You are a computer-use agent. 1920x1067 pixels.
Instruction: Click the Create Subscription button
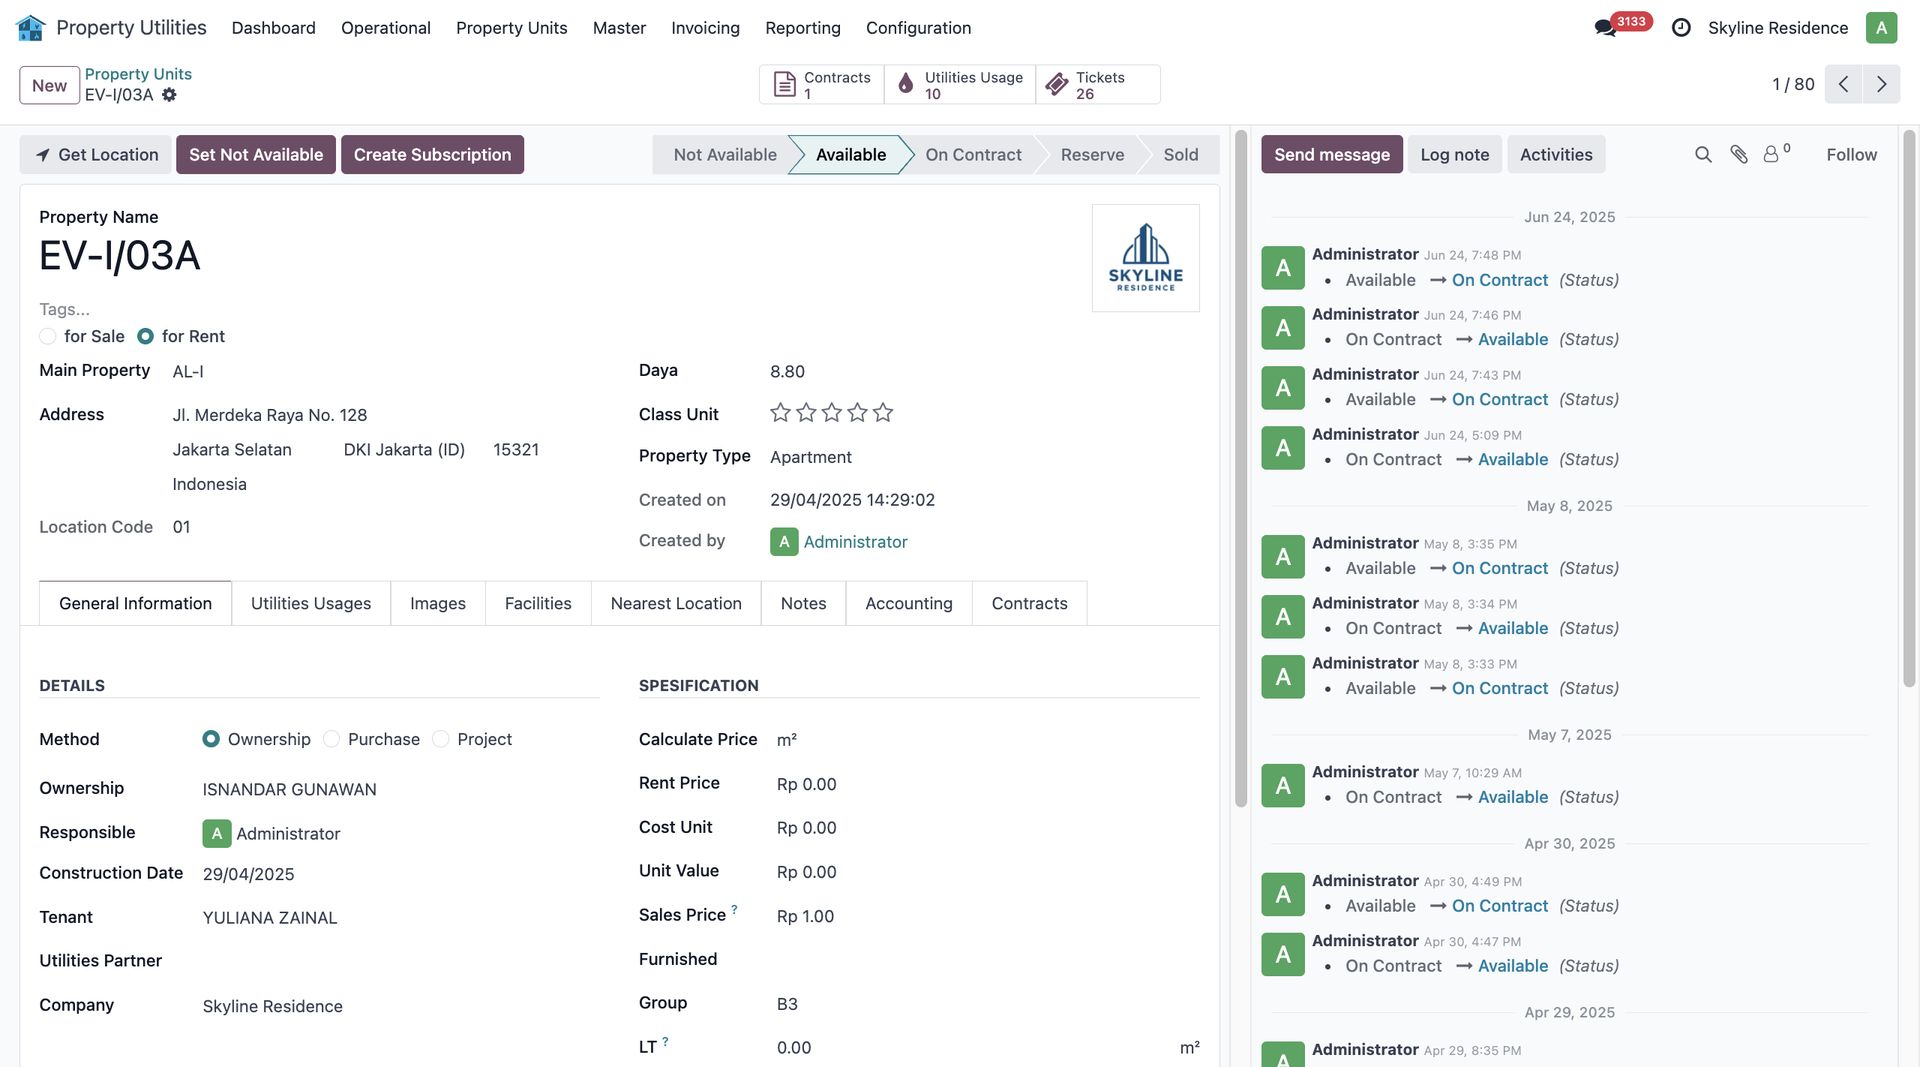coord(432,154)
